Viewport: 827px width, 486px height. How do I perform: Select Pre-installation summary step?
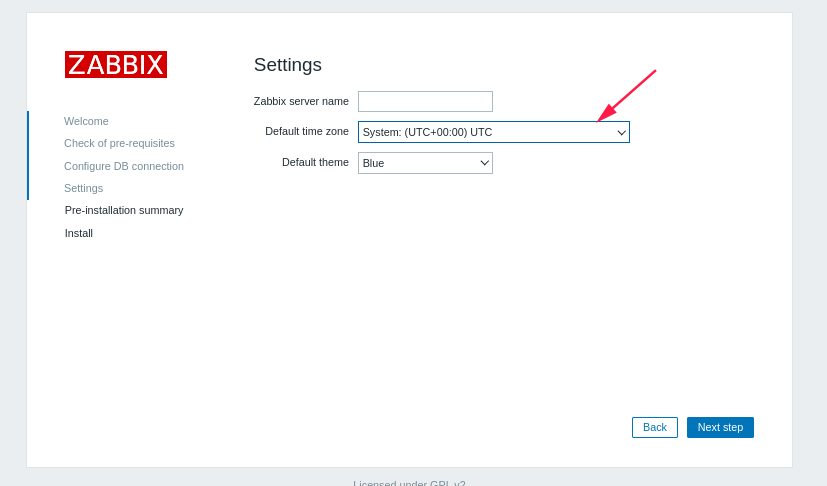click(x=124, y=211)
